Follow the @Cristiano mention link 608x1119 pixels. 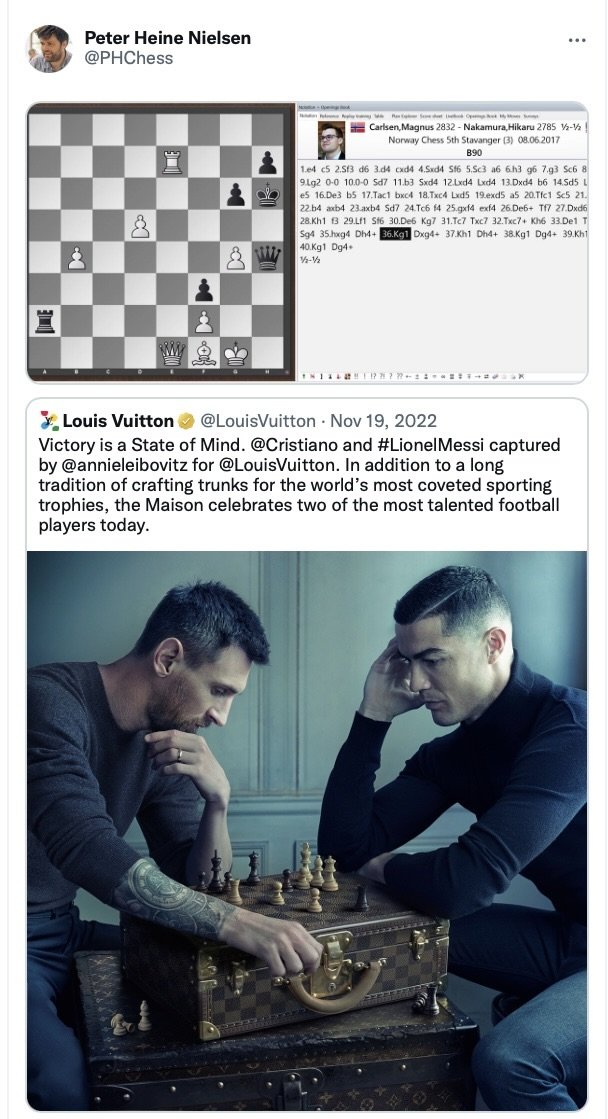[289, 445]
